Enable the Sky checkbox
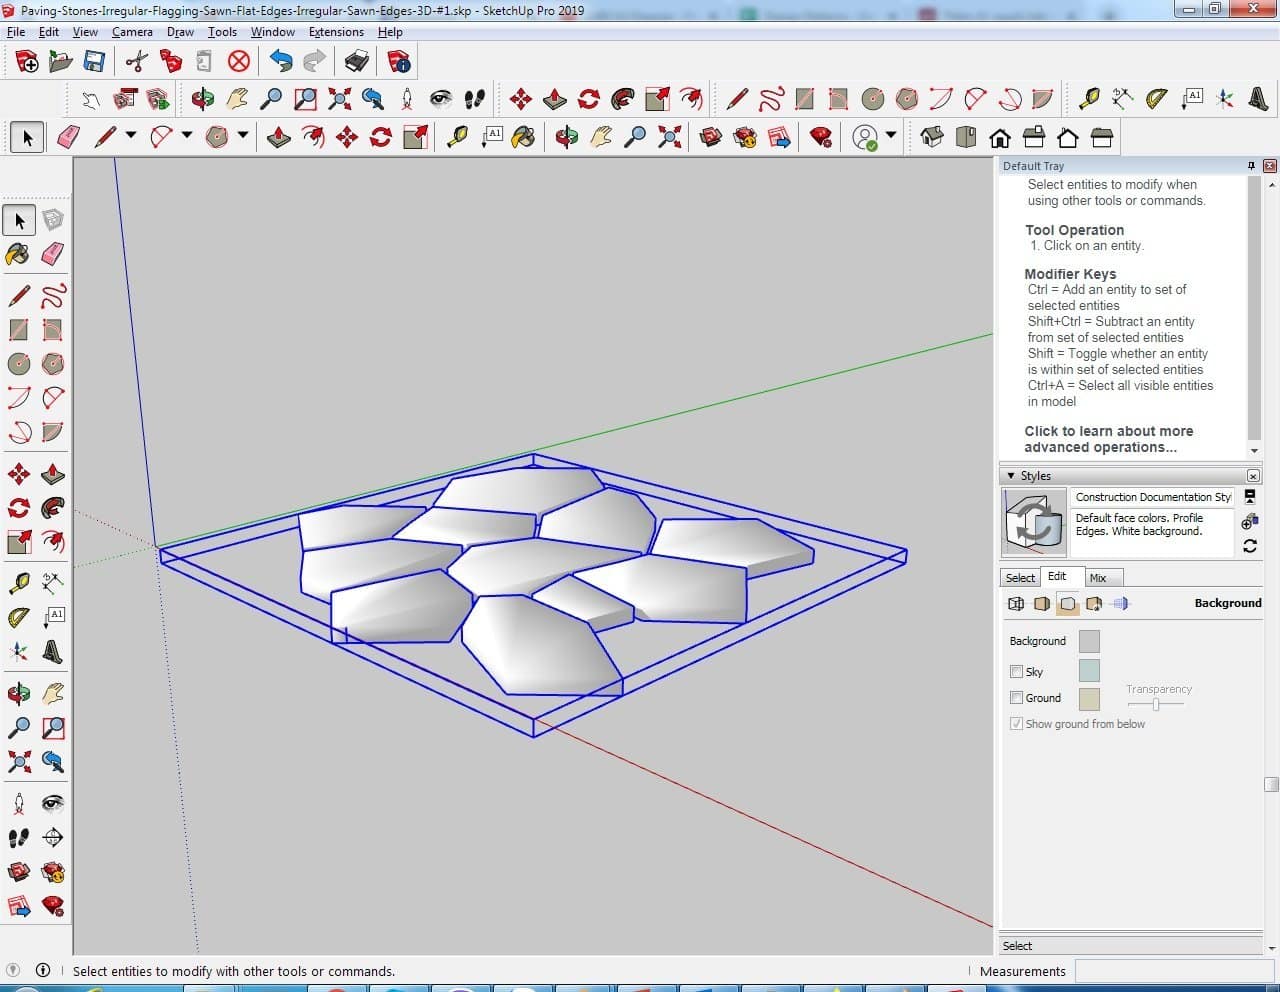 [1016, 672]
